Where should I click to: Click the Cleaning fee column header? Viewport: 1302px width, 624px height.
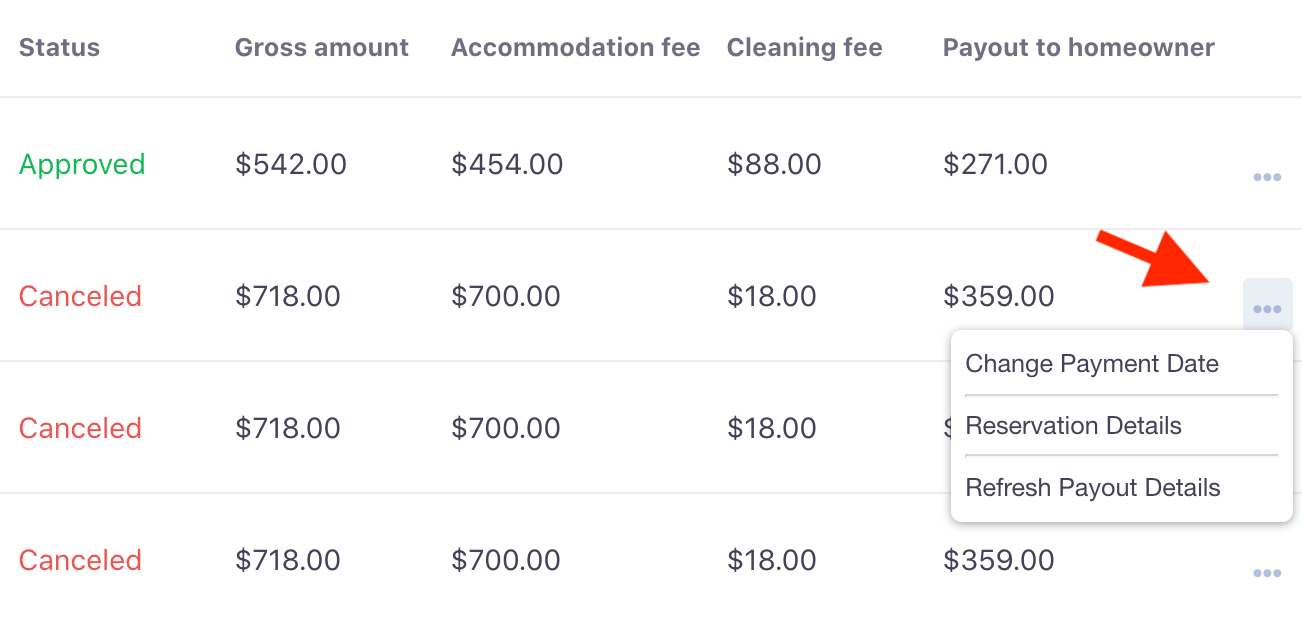click(x=805, y=47)
